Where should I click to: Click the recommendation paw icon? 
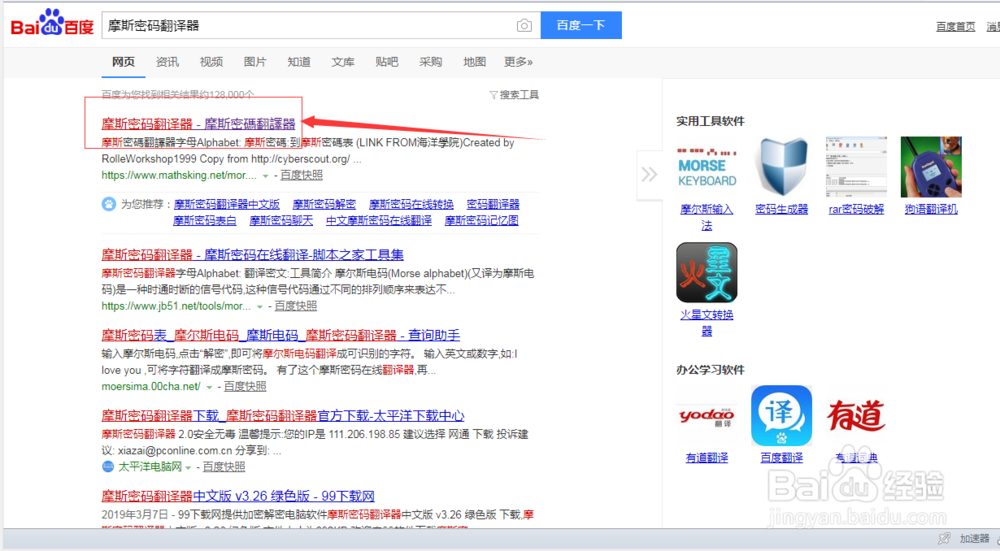pyautogui.click(x=109, y=204)
